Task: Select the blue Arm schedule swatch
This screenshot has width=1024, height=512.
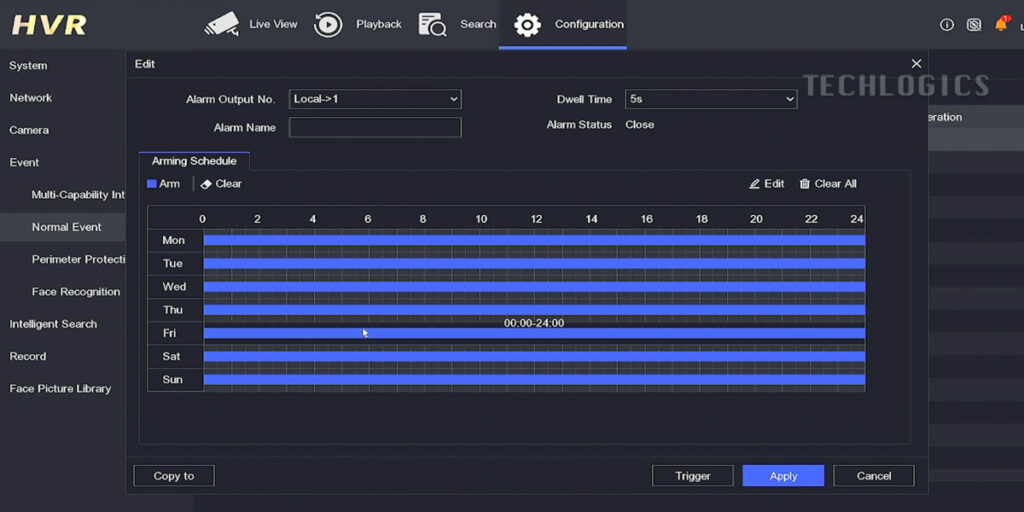Action: pos(152,184)
